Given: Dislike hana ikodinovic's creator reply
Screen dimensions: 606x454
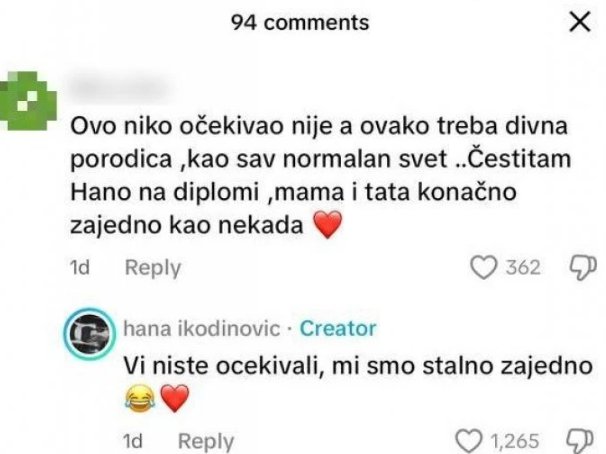Looking at the screenshot, I should click(x=577, y=440).
